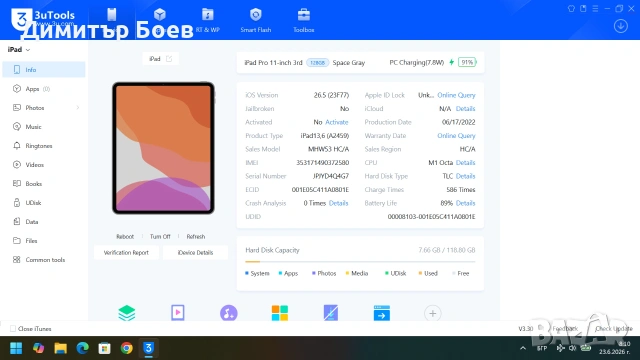The width and height of the screenshot is (640, 360).
Task: Open the Apps sidebar section
Action: (44, 89)
